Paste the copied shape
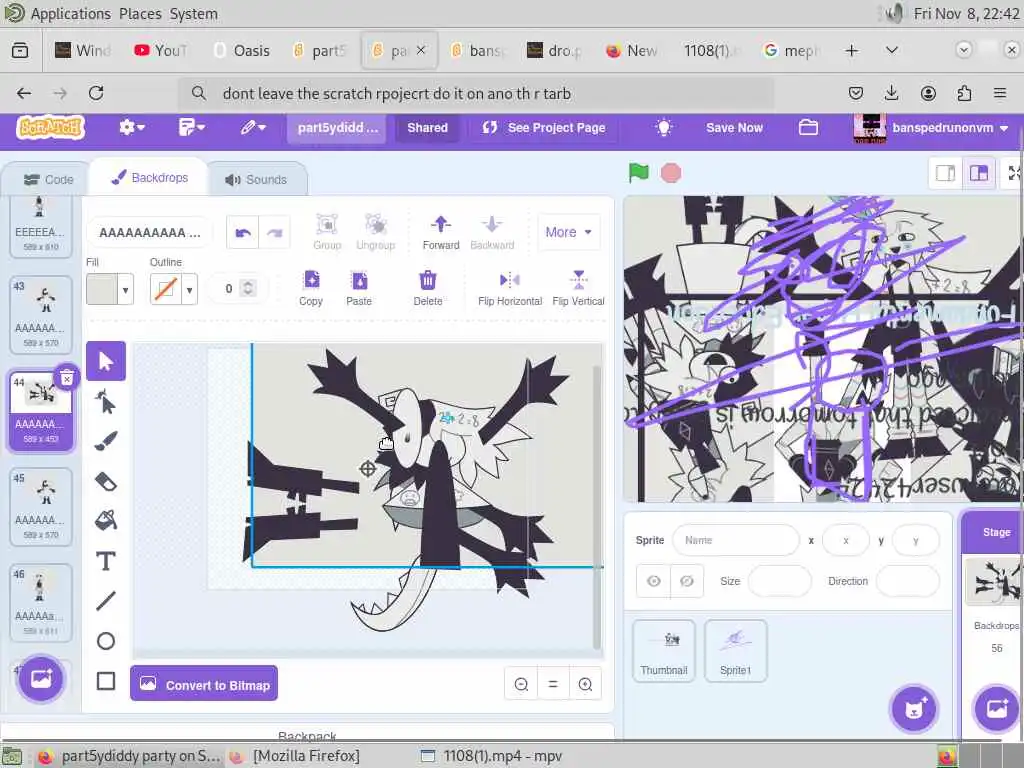Screen dimensions: 1024x768 pyautogui.click(x=359, y=288)
